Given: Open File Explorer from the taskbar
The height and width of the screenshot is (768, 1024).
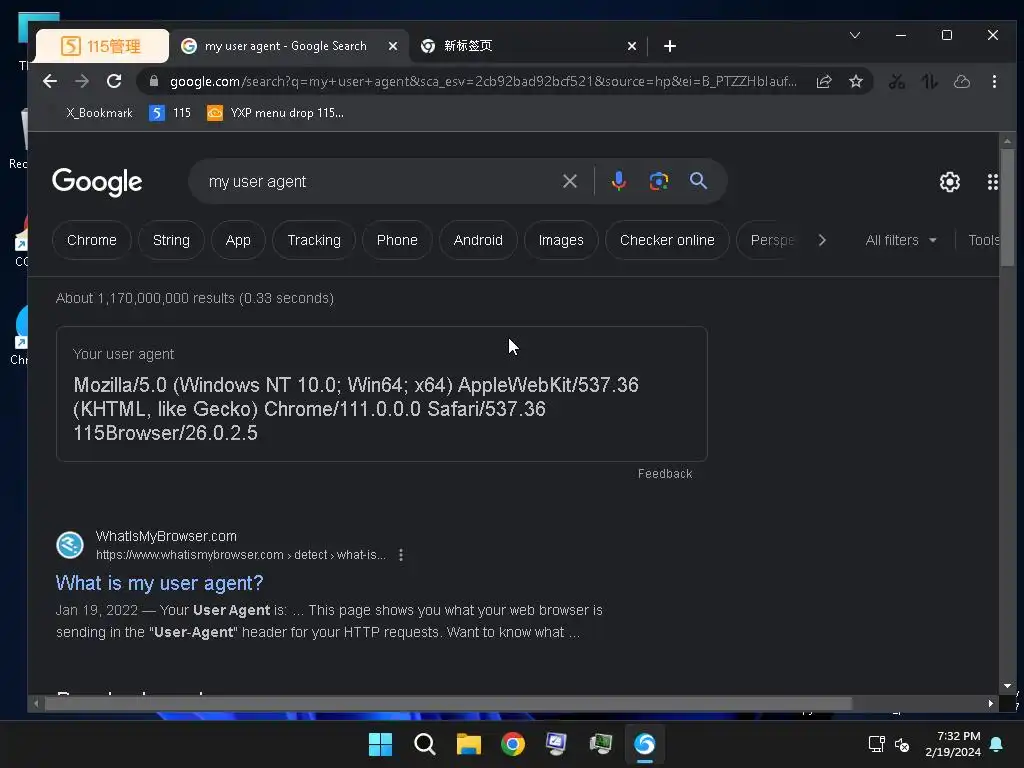Looking at the screenshot, I should [x=468, y=744].
